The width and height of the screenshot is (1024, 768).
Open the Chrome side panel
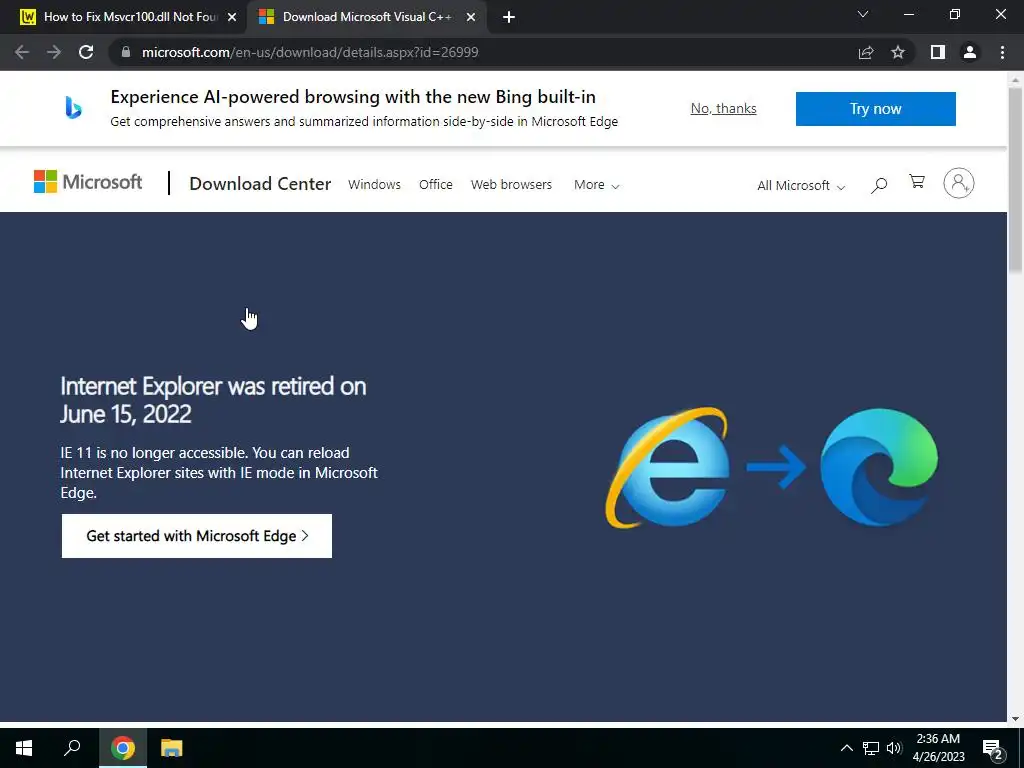point(938,52)
